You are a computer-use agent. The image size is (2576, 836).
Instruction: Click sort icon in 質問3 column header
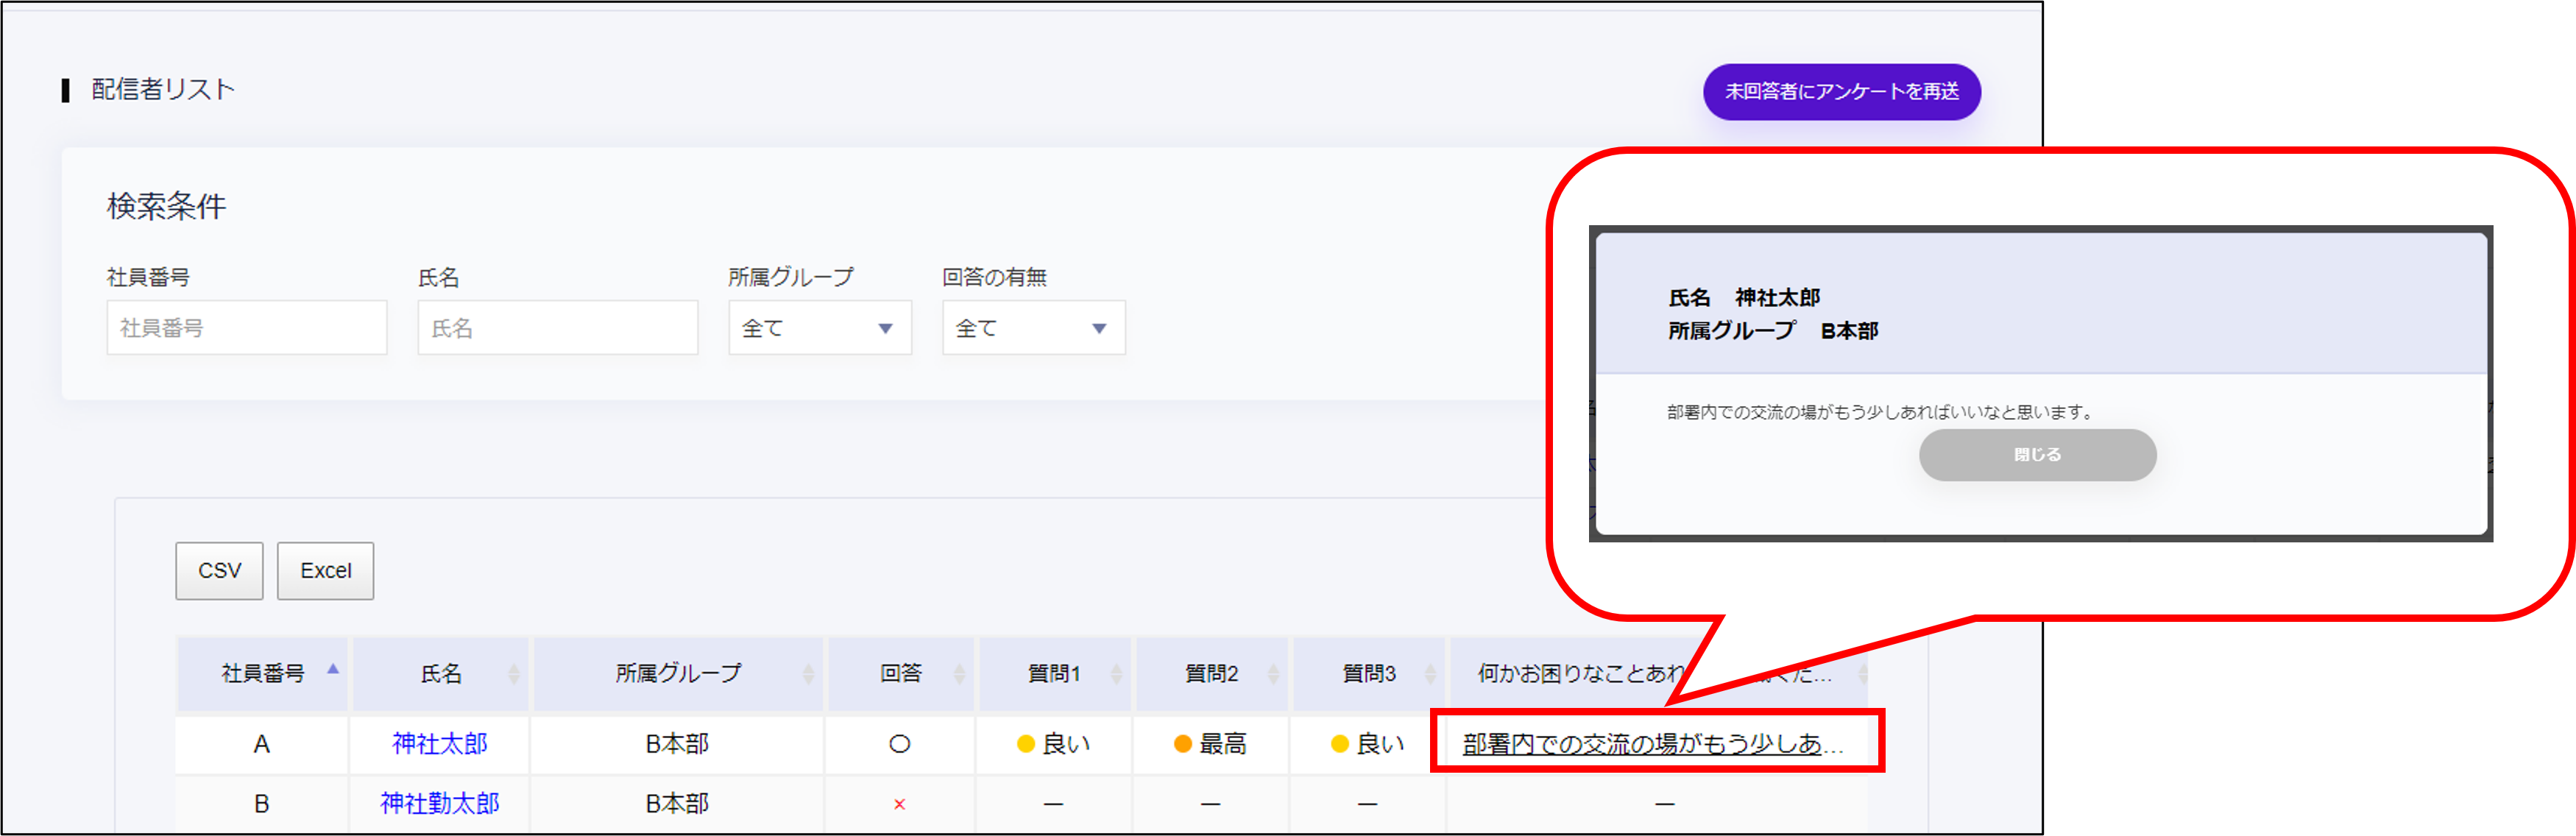pos(1430,674)
